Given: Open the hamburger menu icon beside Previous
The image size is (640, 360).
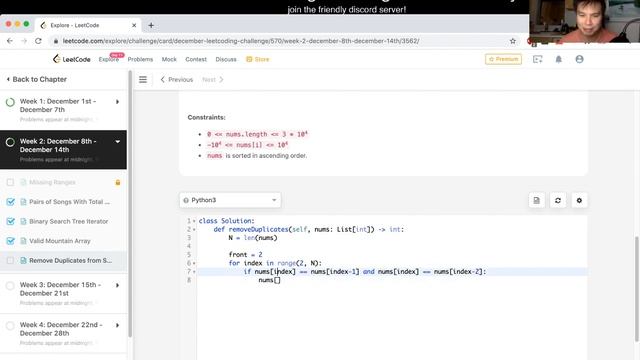Looking at the screenshot, I should 142,80.
